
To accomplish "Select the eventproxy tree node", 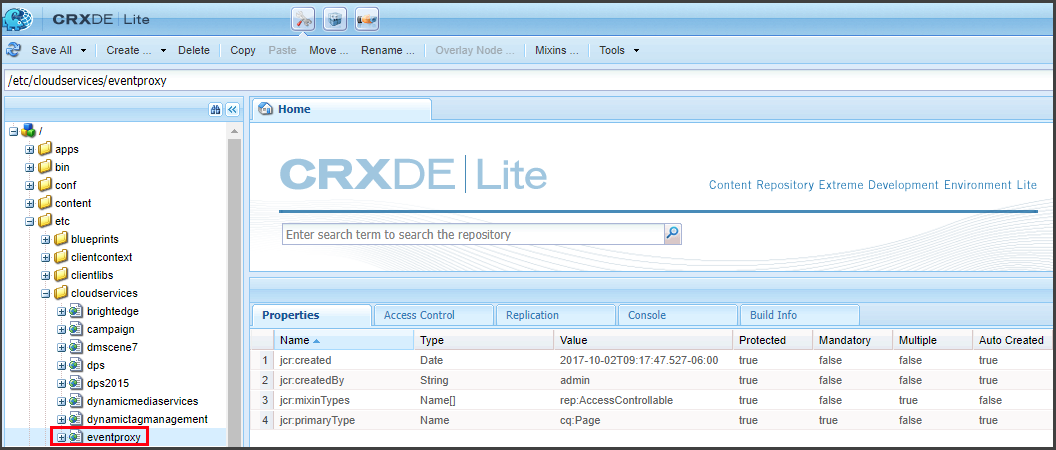I will point(114,437).
